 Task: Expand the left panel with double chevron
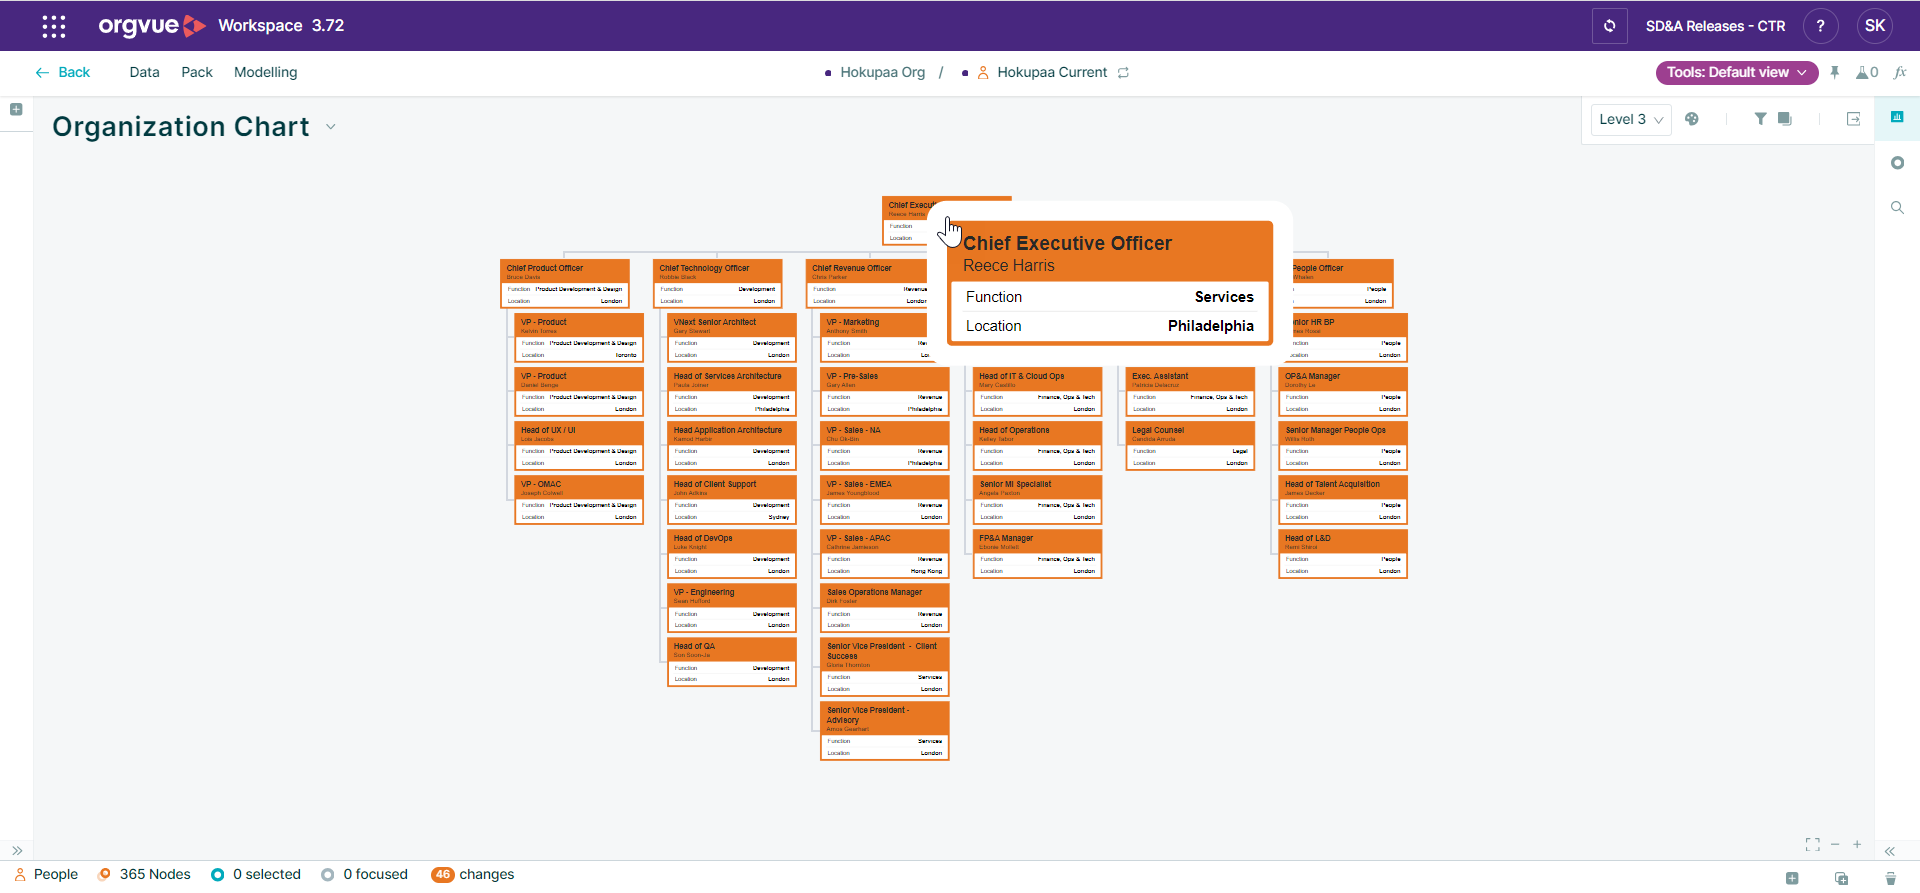click(x=17, y=851)
